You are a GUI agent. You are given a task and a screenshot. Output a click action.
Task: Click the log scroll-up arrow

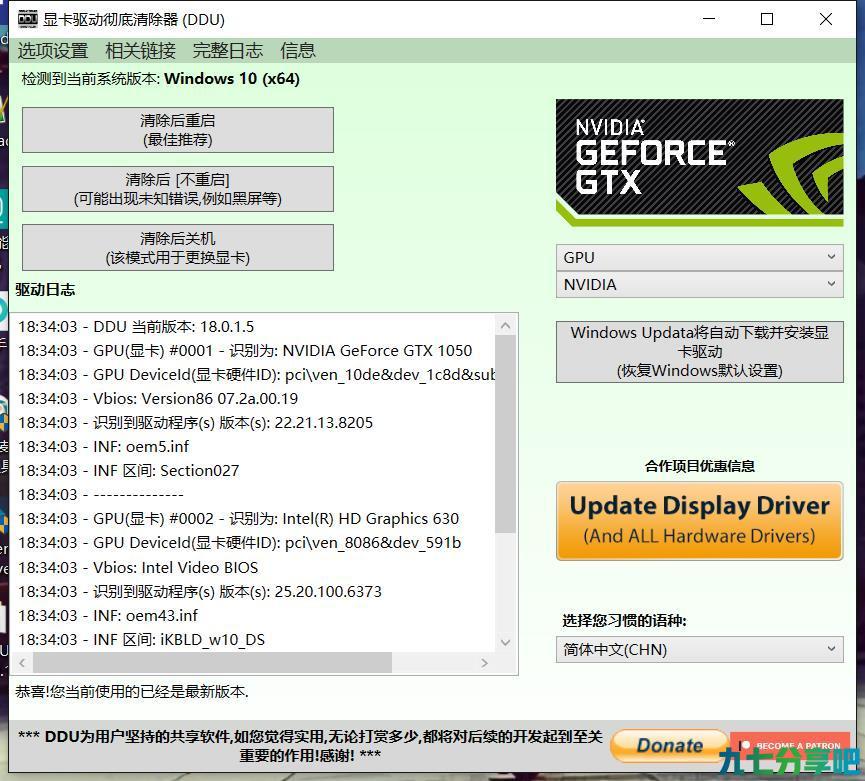(505, 326)
